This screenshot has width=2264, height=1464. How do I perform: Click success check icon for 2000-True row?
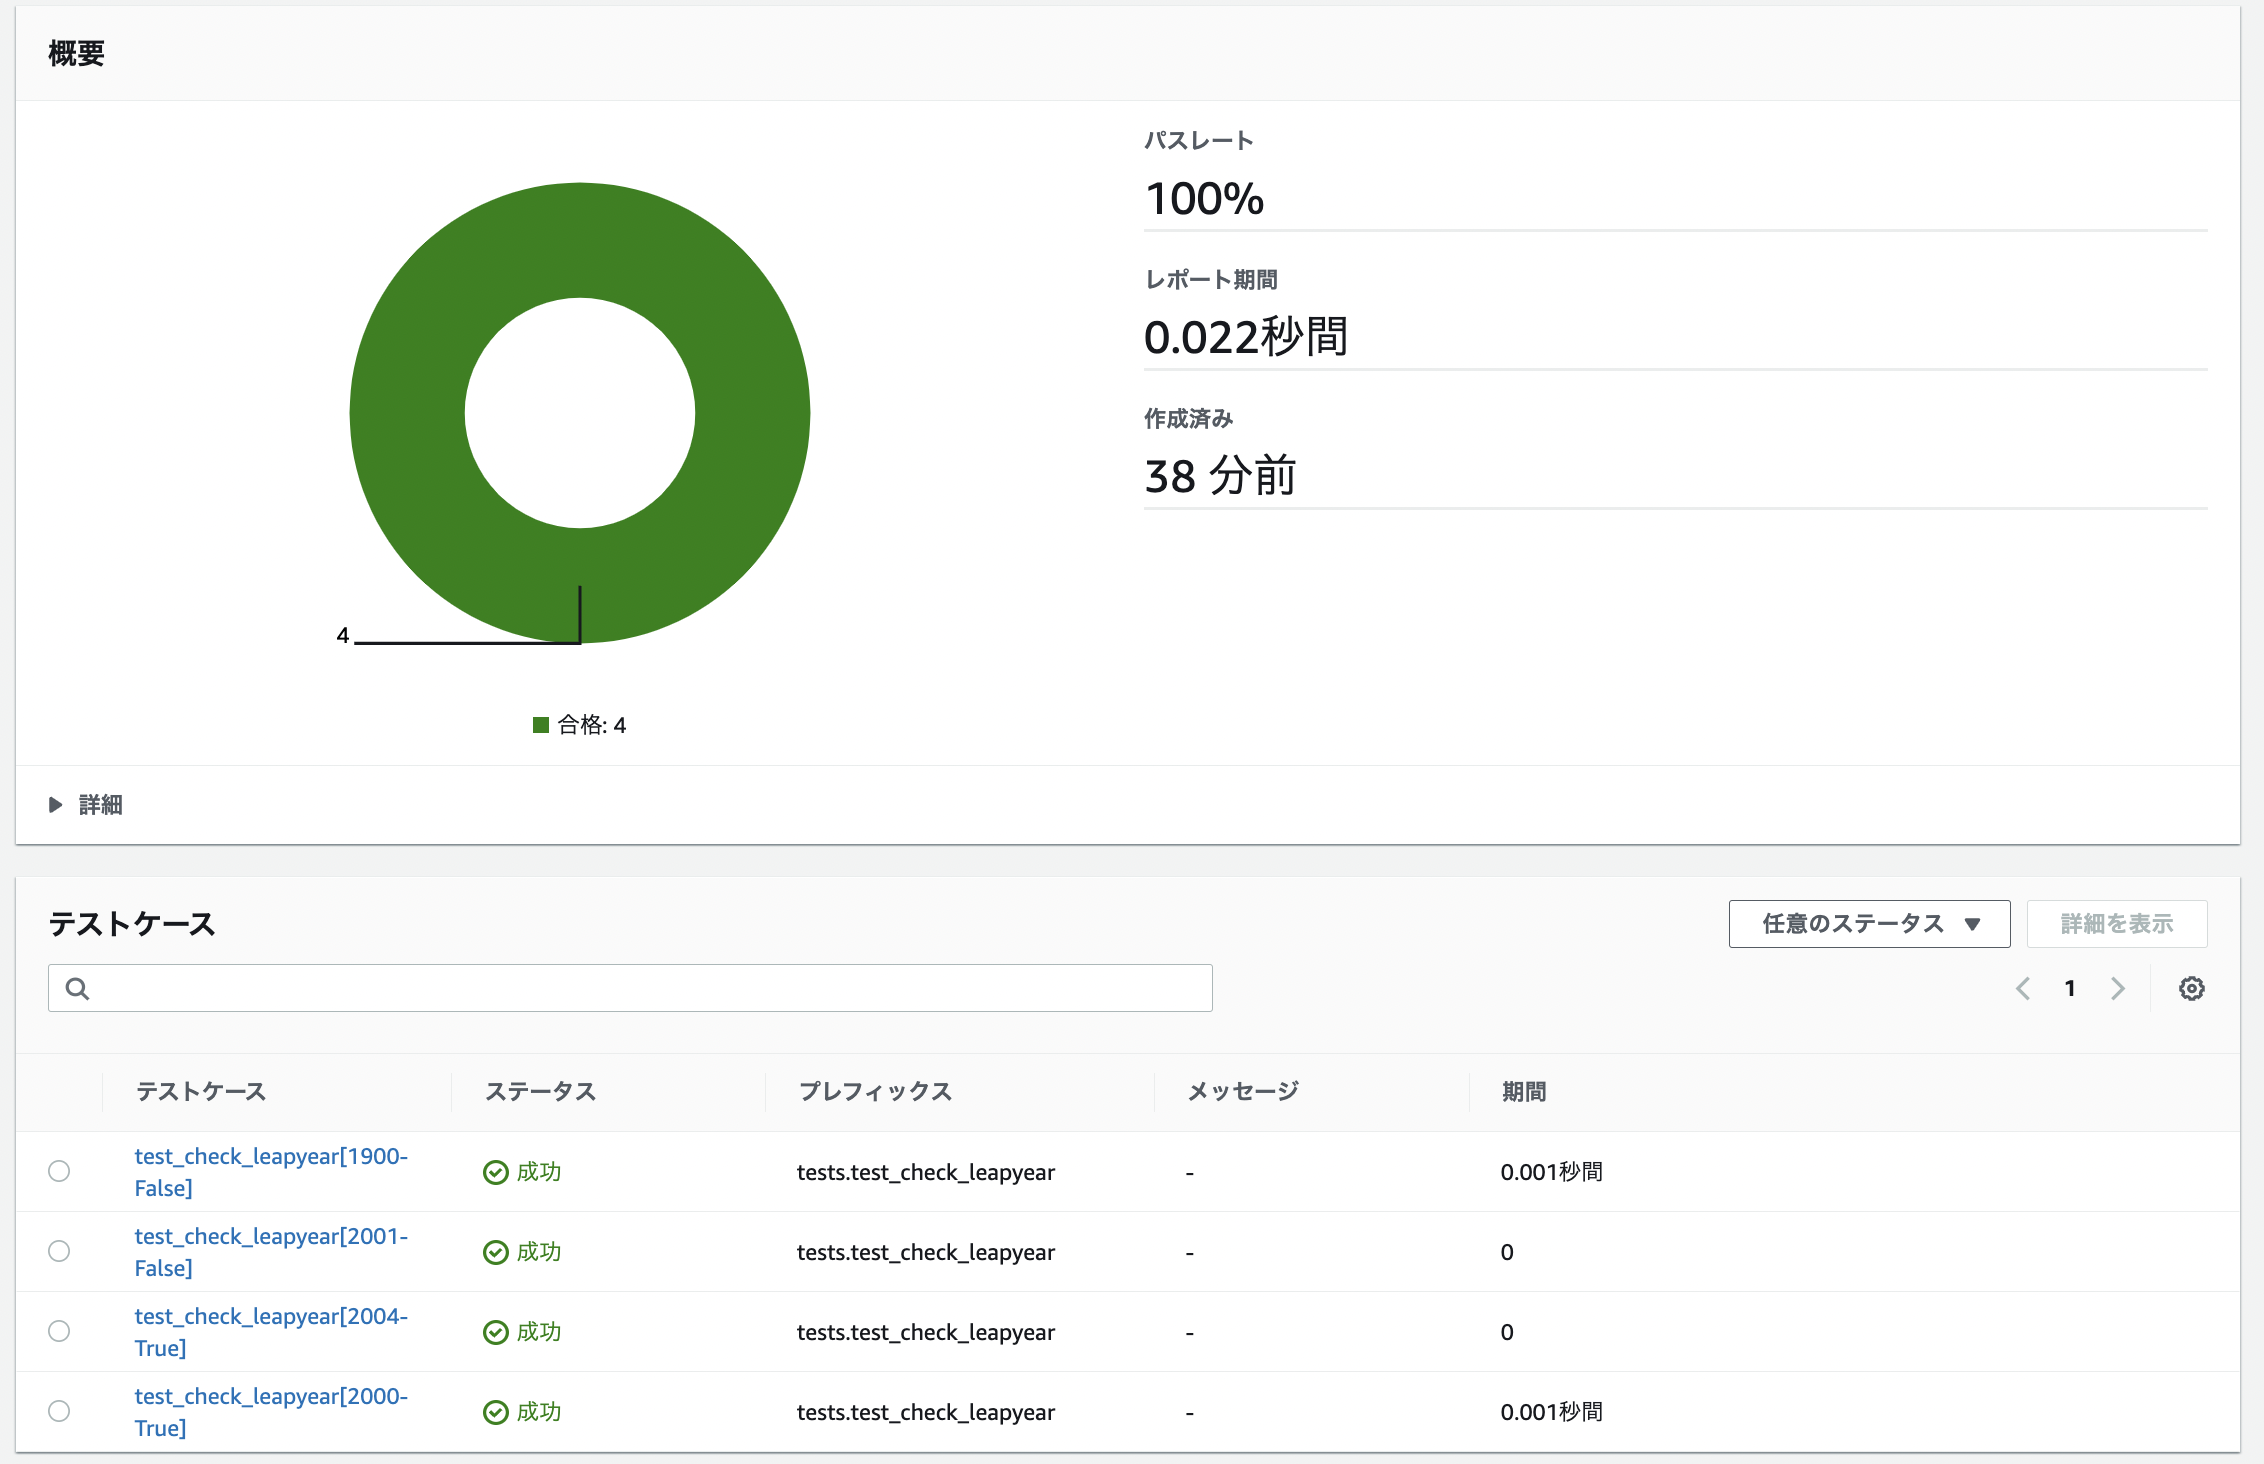point(495,1412)
